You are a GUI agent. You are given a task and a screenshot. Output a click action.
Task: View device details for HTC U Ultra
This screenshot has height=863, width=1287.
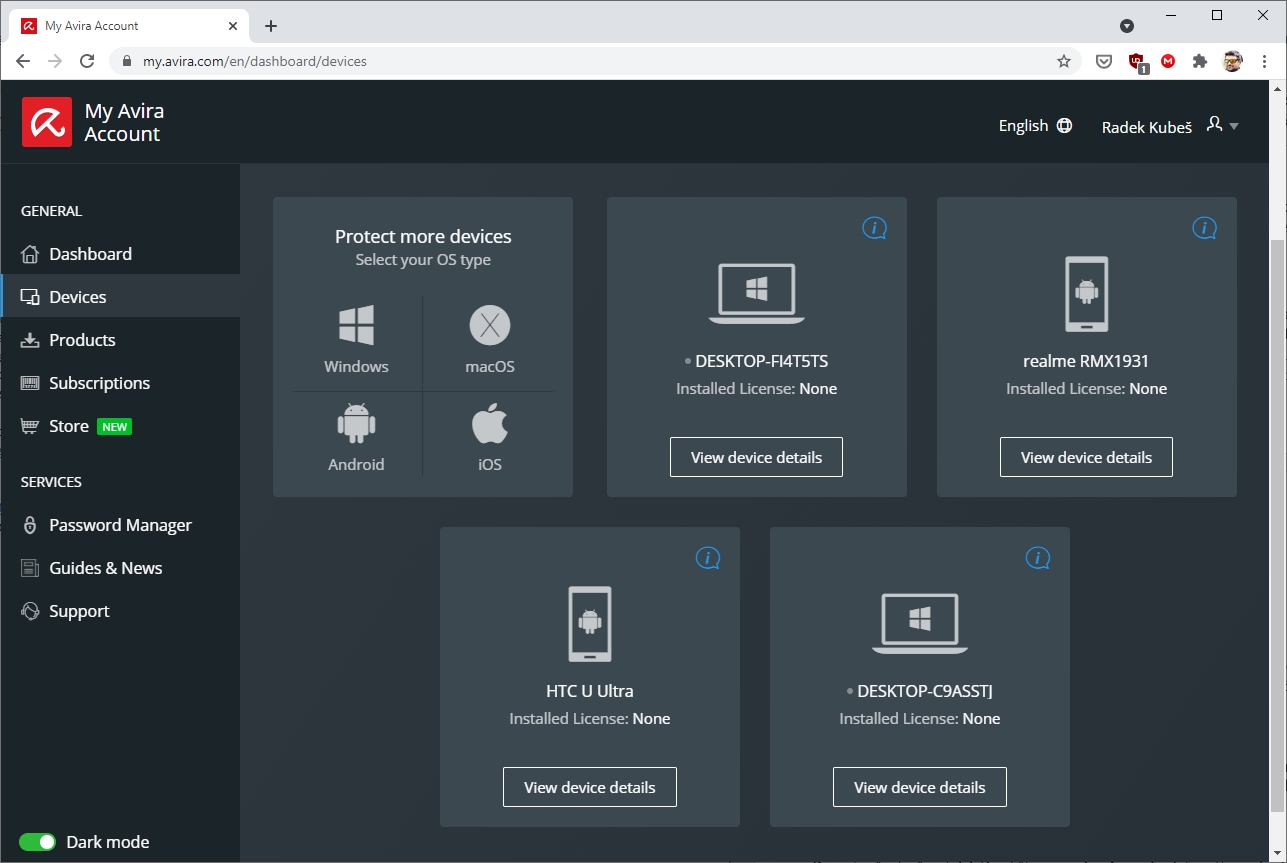pyautogui.click(x=590, y=787)
